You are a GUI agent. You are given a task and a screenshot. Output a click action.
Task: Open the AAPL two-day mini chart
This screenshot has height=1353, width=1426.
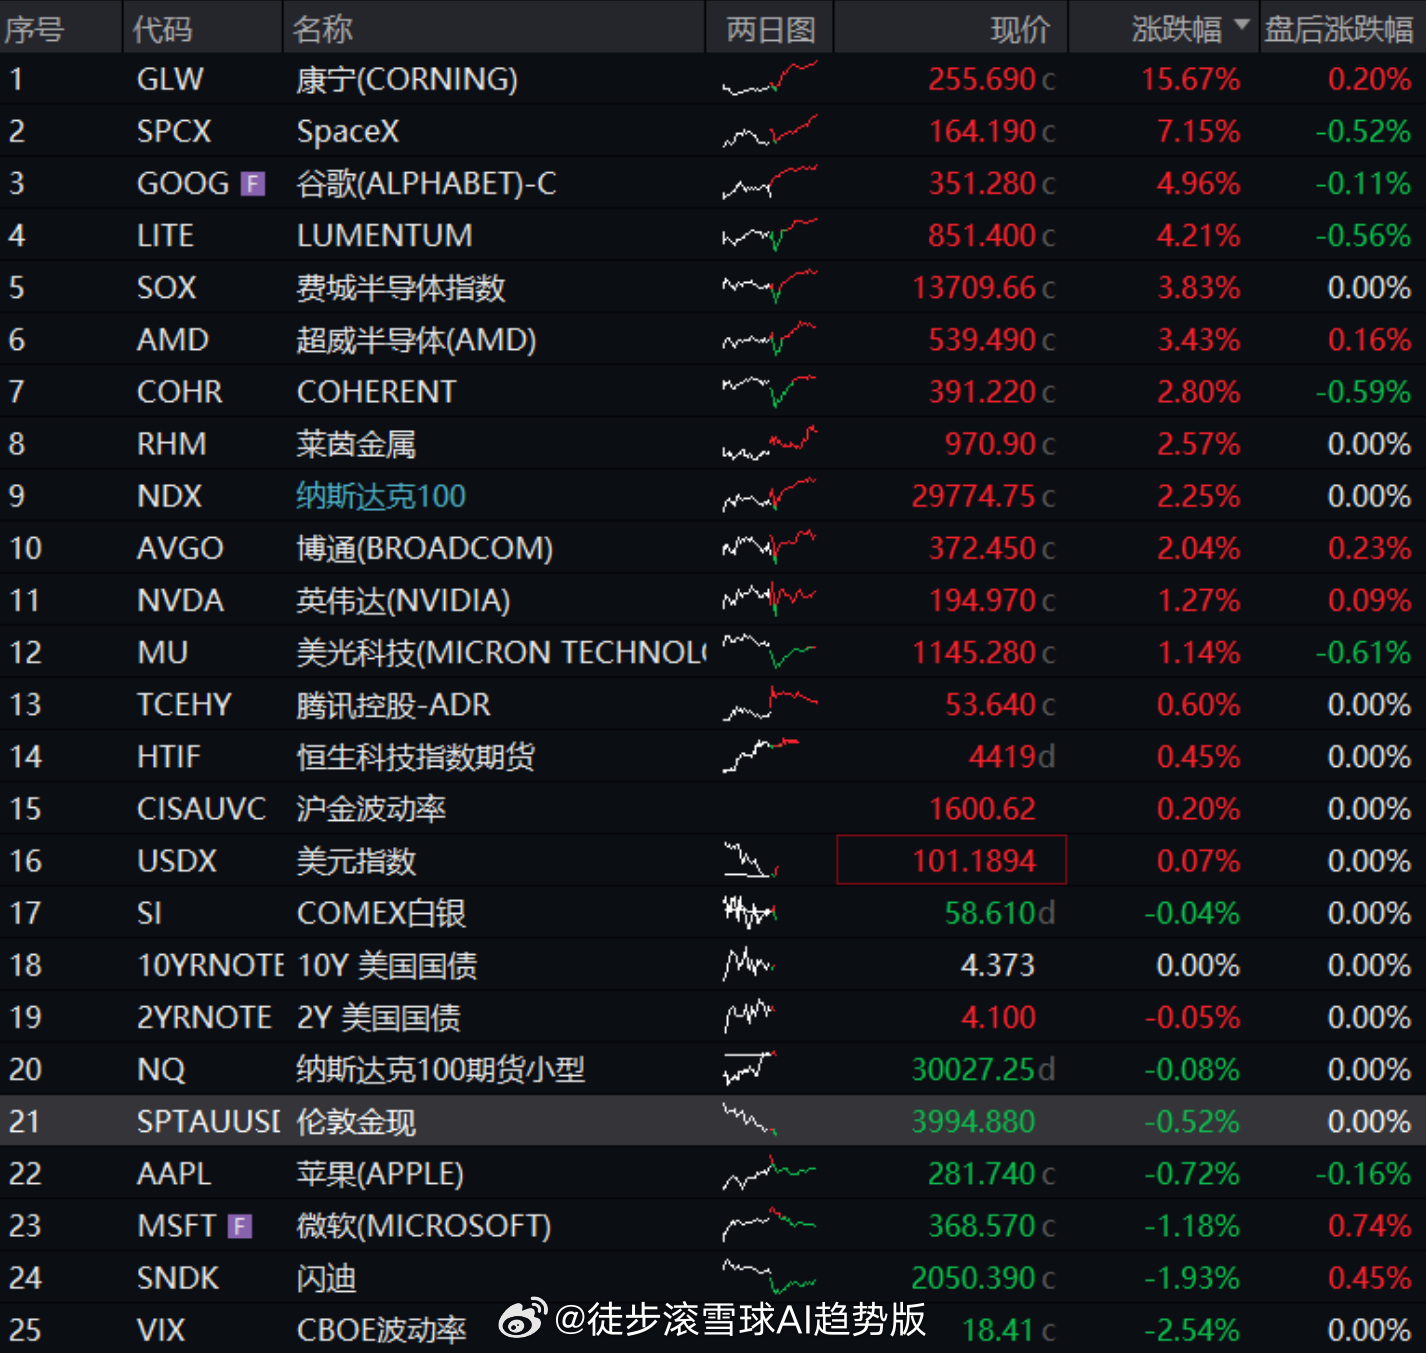coord(769,1173)
